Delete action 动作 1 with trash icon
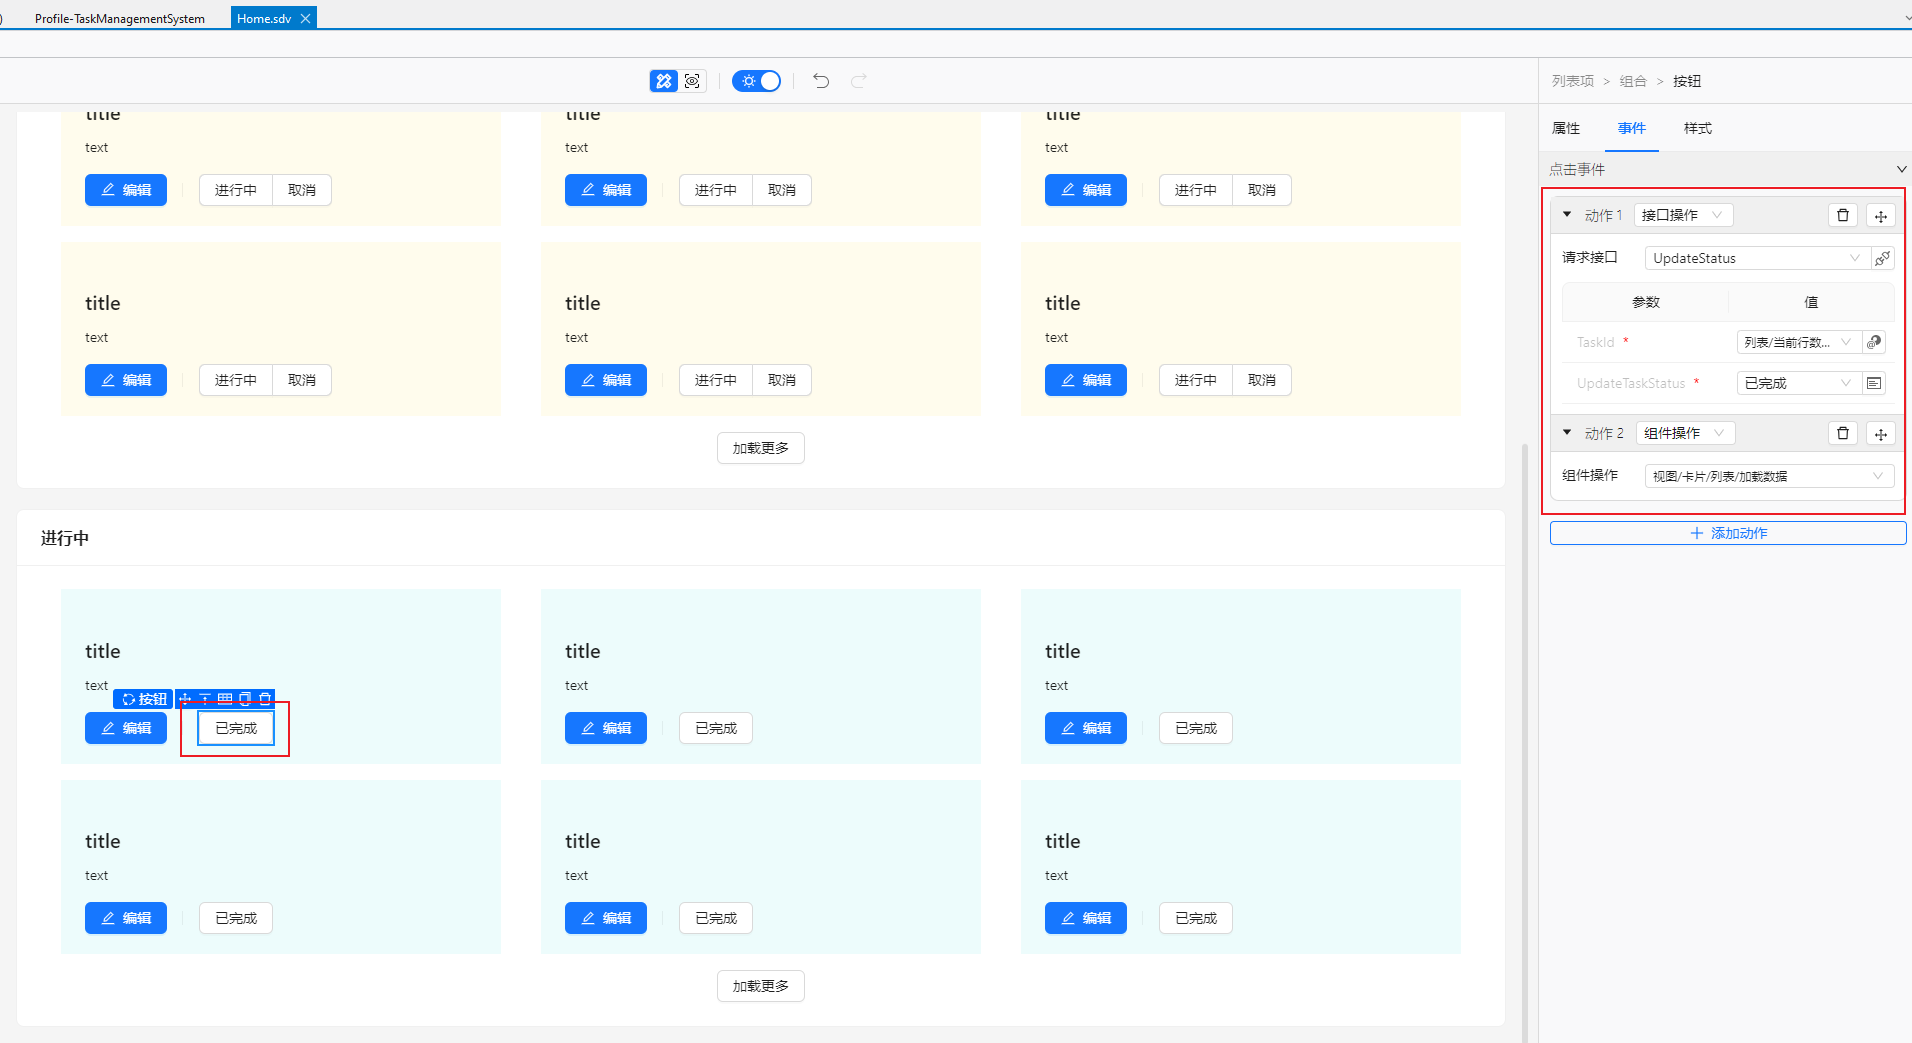Viewport: 1912px width, 1043px height. pyautogui.click(x=1843, y=215)
